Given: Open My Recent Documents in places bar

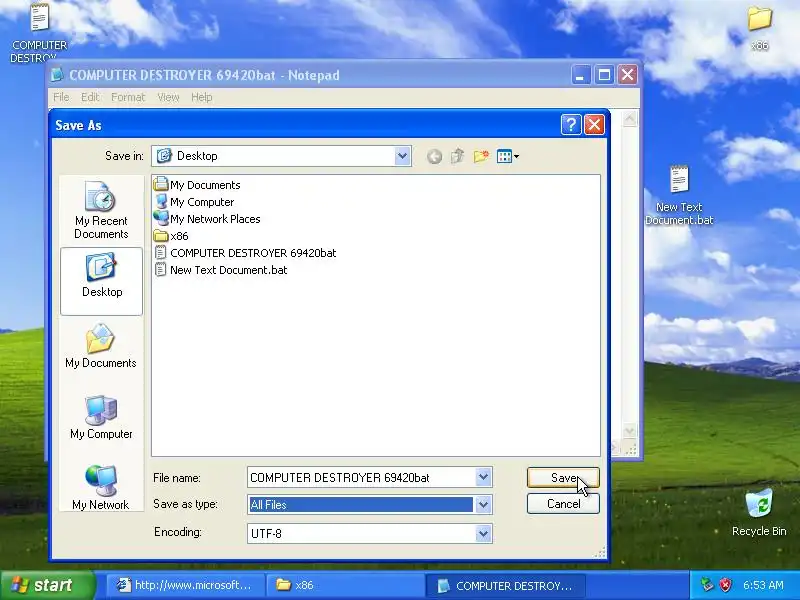Looking at the screenshot, I should (x=101, y=210).
